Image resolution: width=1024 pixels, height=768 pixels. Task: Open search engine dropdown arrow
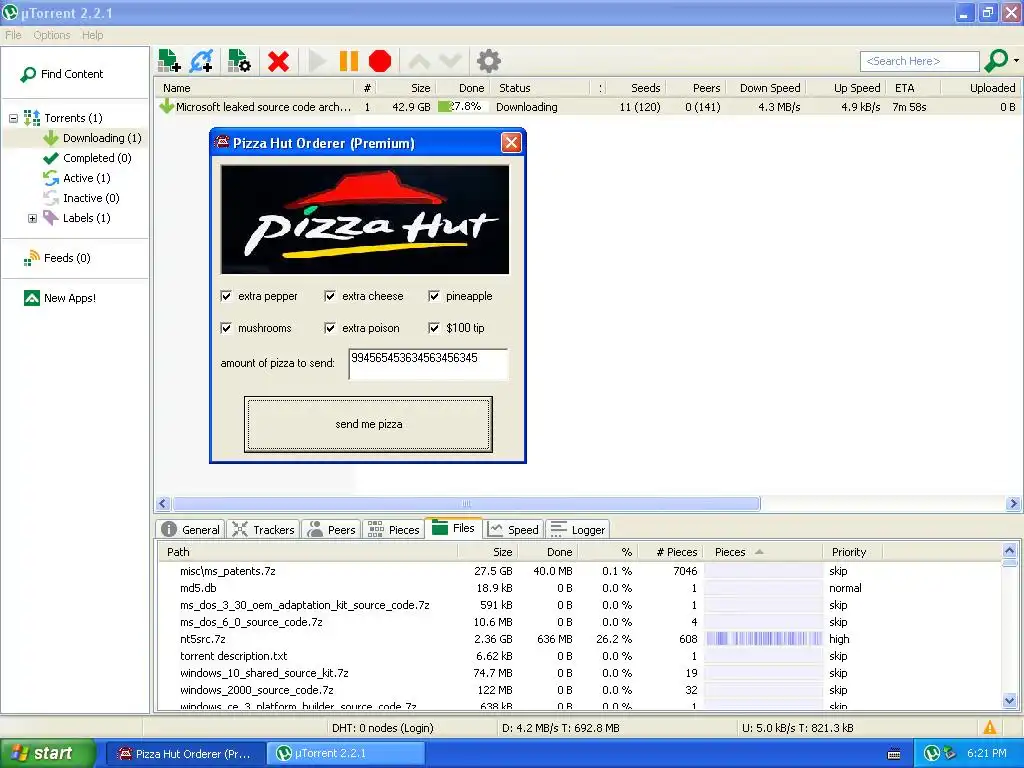coord(1016,61)
